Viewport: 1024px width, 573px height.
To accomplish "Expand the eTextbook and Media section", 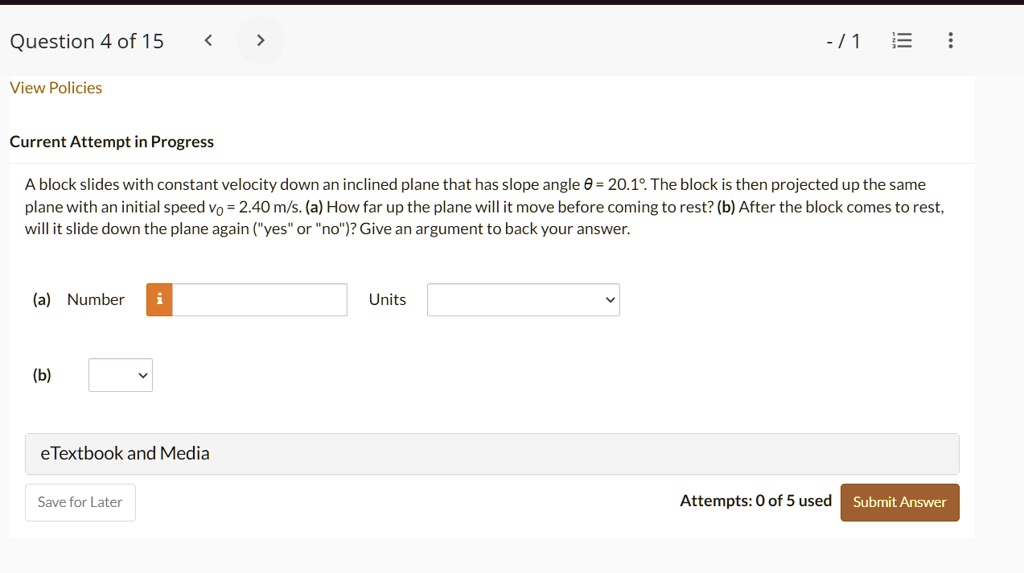I will [x=492, y=453].
